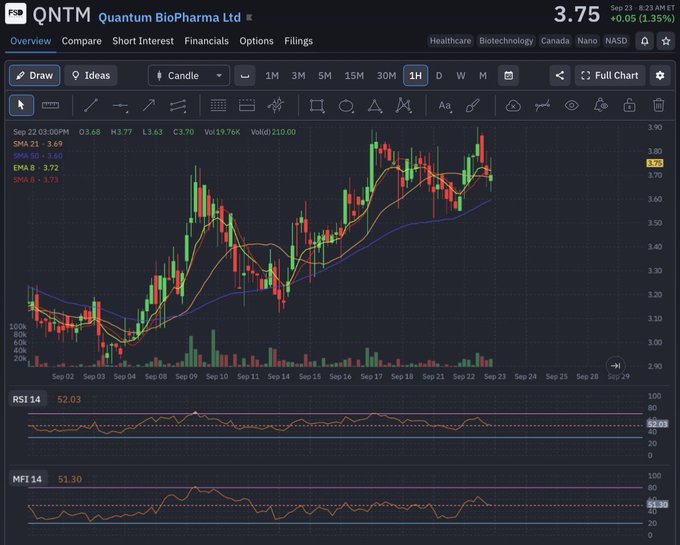Toggle the extended-hours bar icon
The height and width of the screenshot is (545, 680).
pyautogui.click(x=245, y=76)
